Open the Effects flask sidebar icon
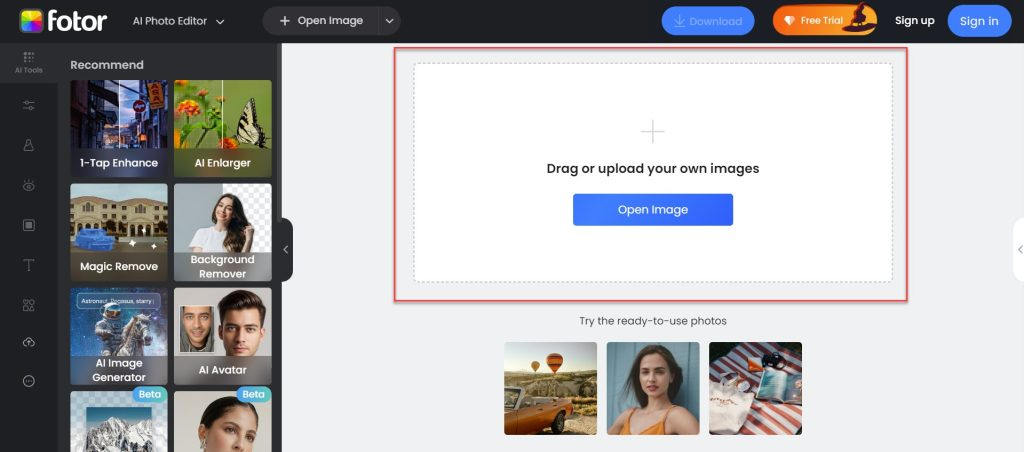This screenshot has width=1024, height=452. [29, 145]
